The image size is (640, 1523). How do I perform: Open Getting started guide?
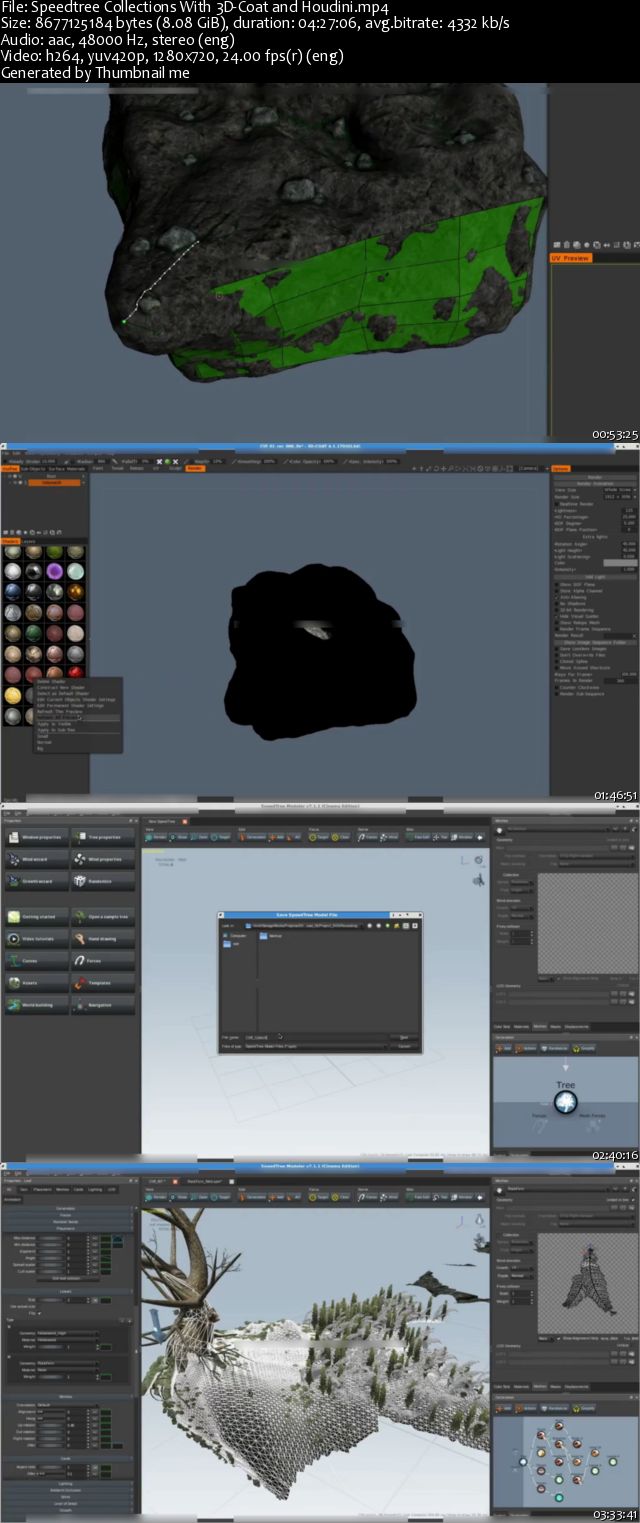[36, 916]
